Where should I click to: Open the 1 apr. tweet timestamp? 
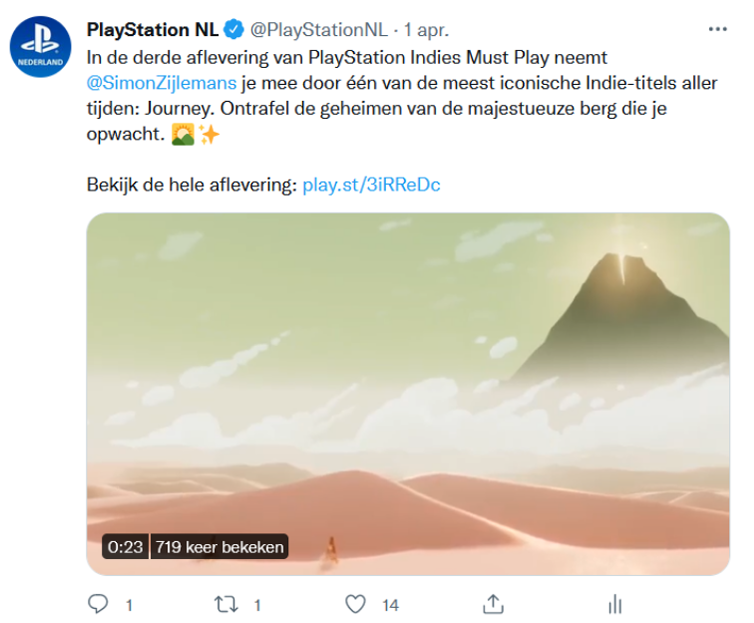pos(426,30)
